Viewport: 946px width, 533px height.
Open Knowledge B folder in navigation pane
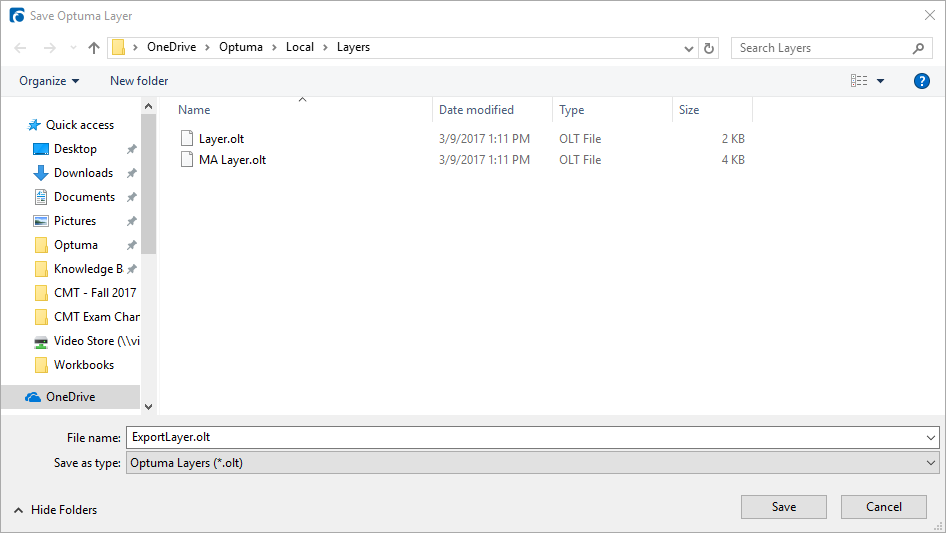coord(88,269)
